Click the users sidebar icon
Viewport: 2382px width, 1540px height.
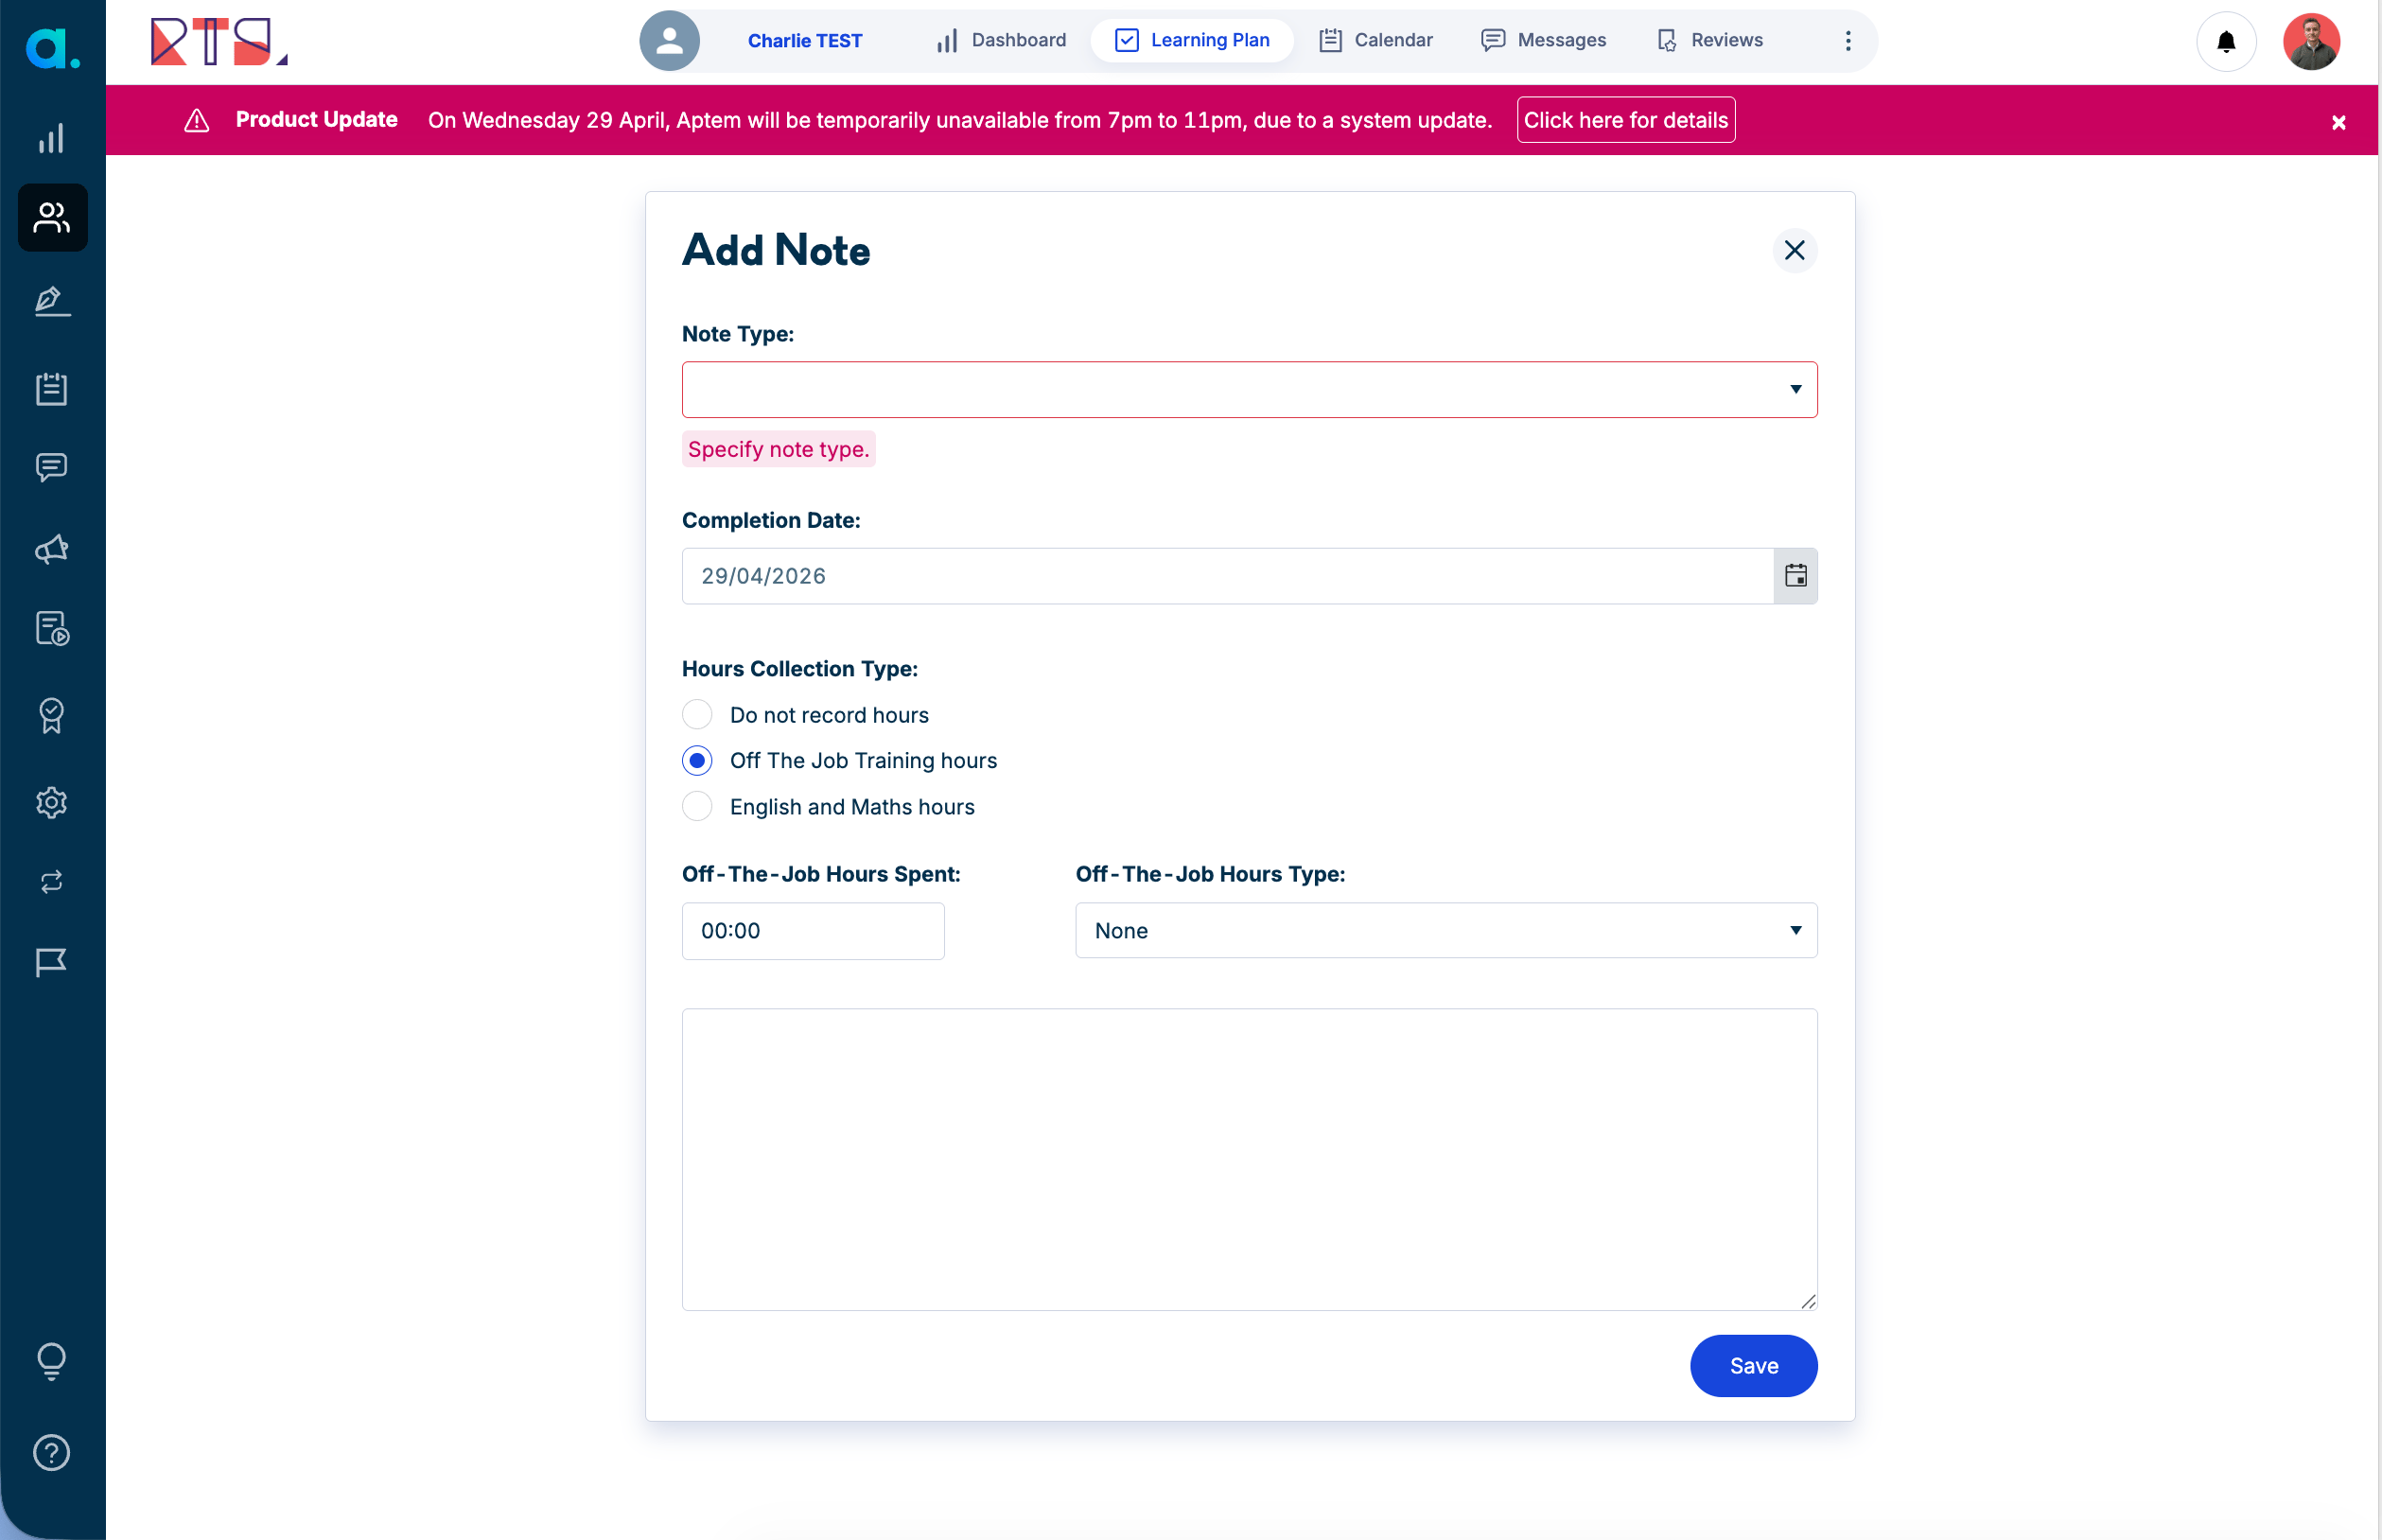point(52,217)
